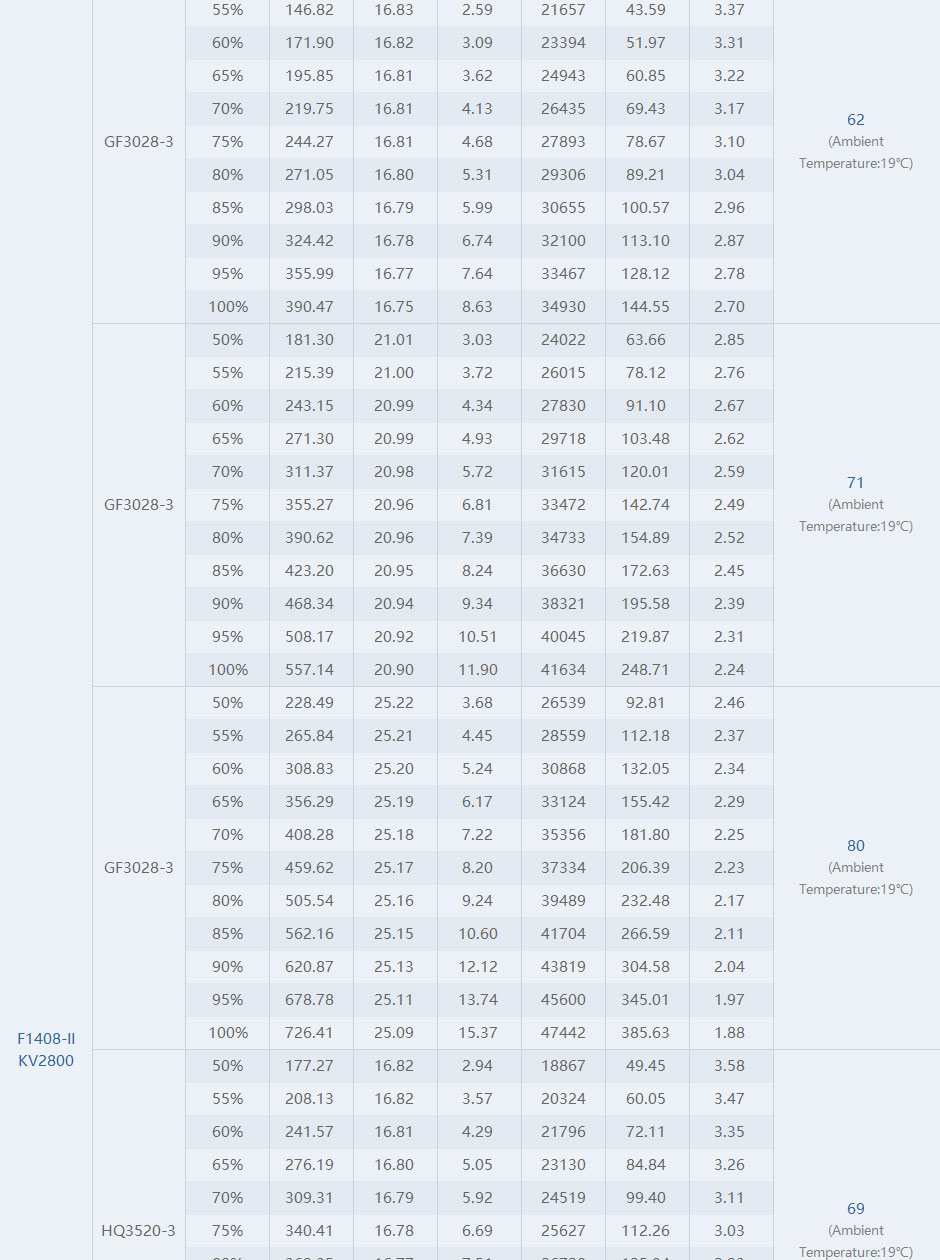Click the 15.37 current value
940x1260 pixels.
click(x=478, y=1033)
